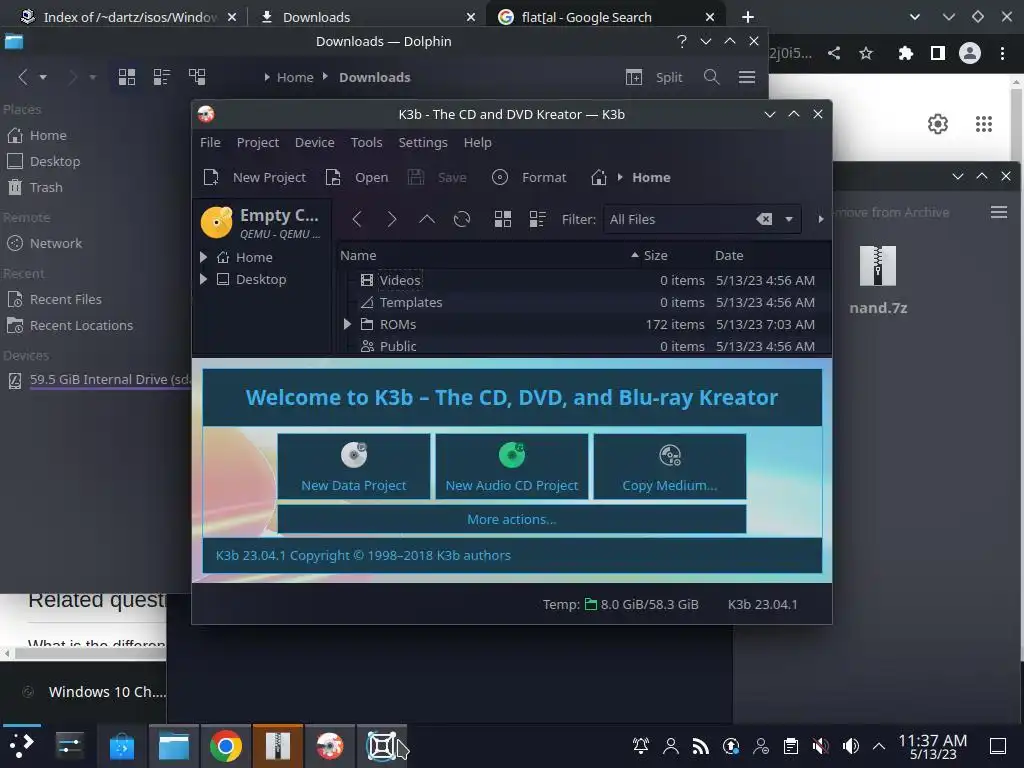
Task: Open Google settings gear
Action: (x=938, y=124)
